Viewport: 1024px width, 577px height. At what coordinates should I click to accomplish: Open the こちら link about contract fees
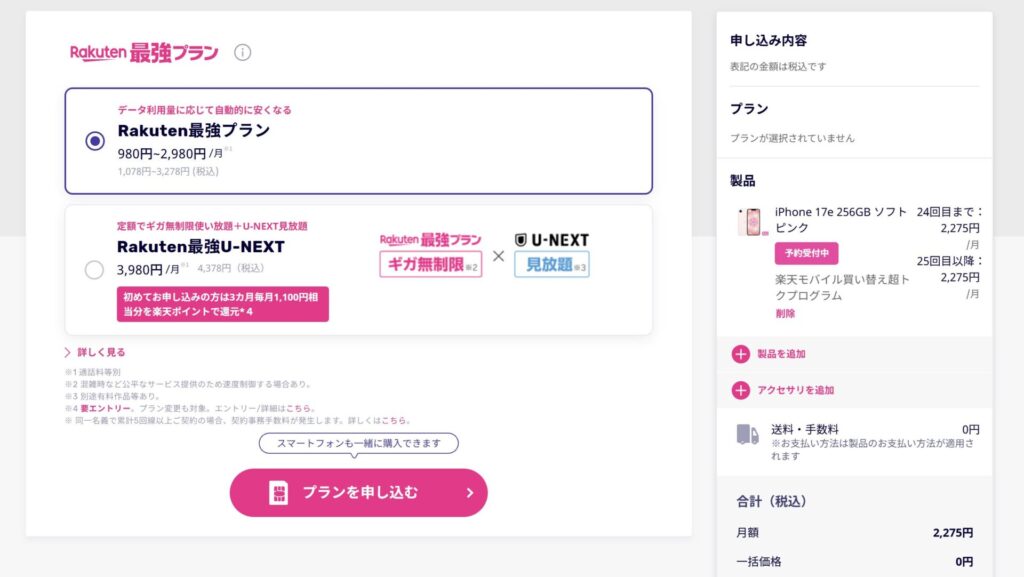[395, 420]
